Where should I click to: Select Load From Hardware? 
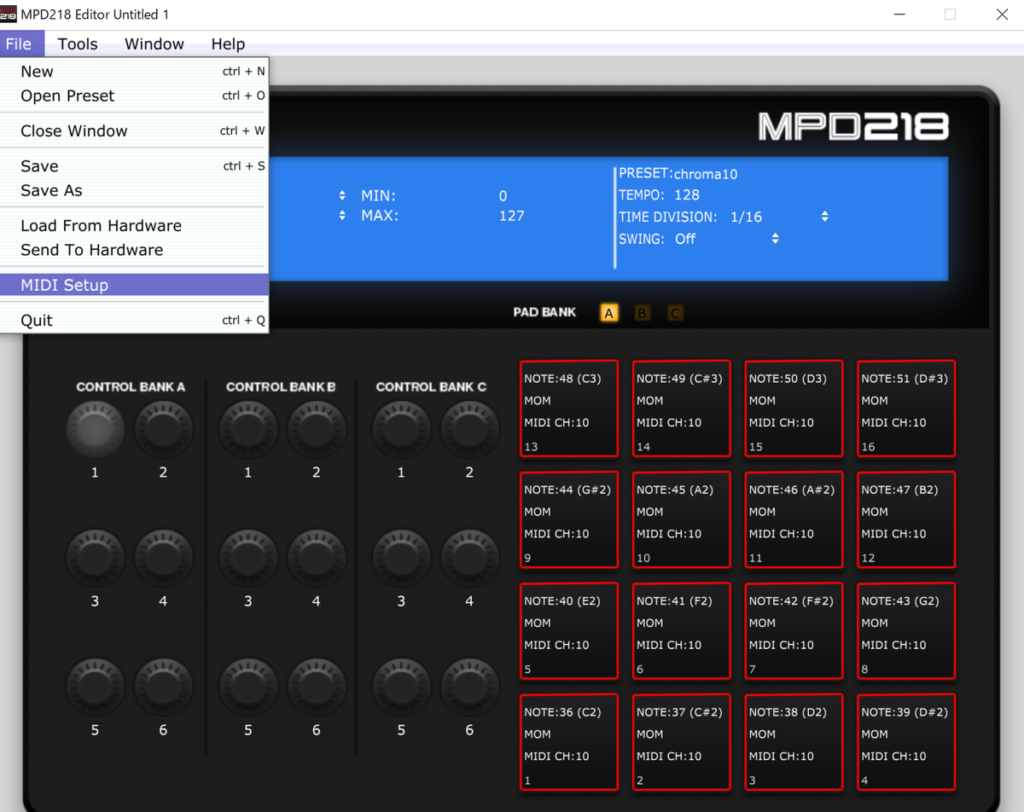tap(135, 225)
